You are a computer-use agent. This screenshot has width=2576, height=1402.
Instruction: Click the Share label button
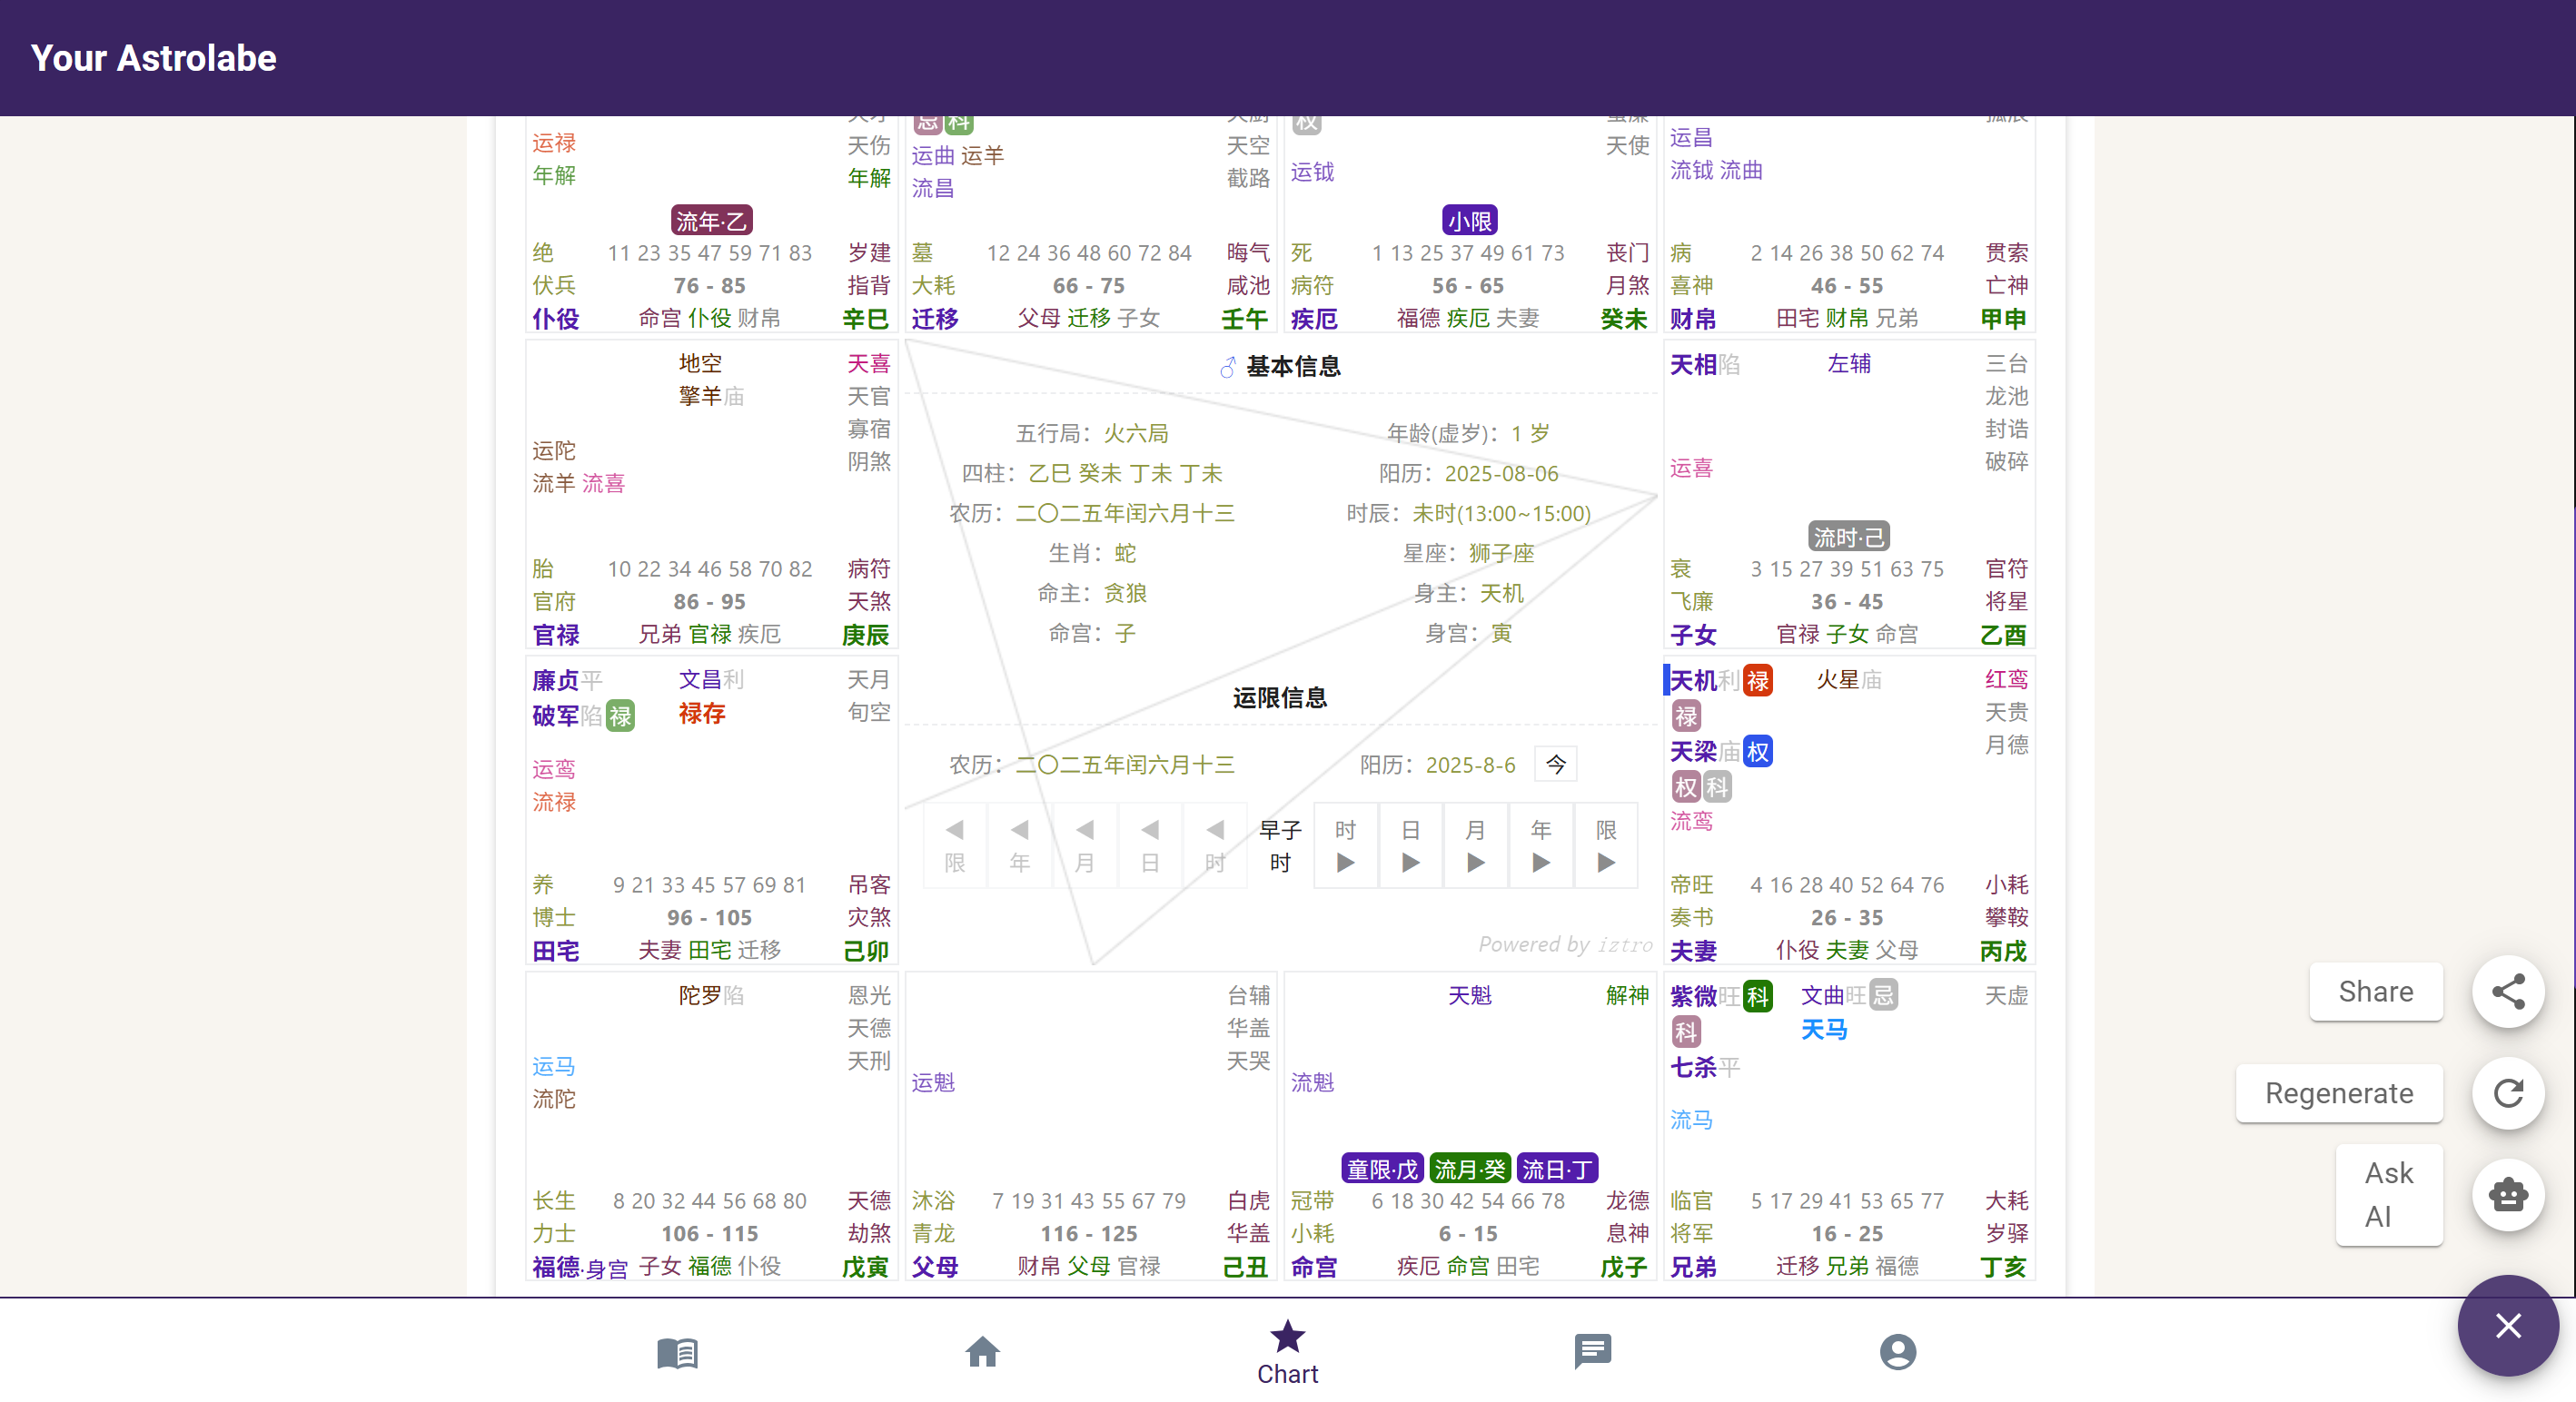[2375, 992]
